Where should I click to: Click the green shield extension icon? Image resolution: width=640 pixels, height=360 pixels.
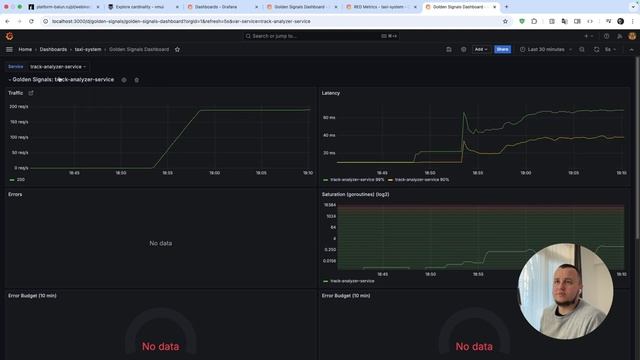click(522, 21)
